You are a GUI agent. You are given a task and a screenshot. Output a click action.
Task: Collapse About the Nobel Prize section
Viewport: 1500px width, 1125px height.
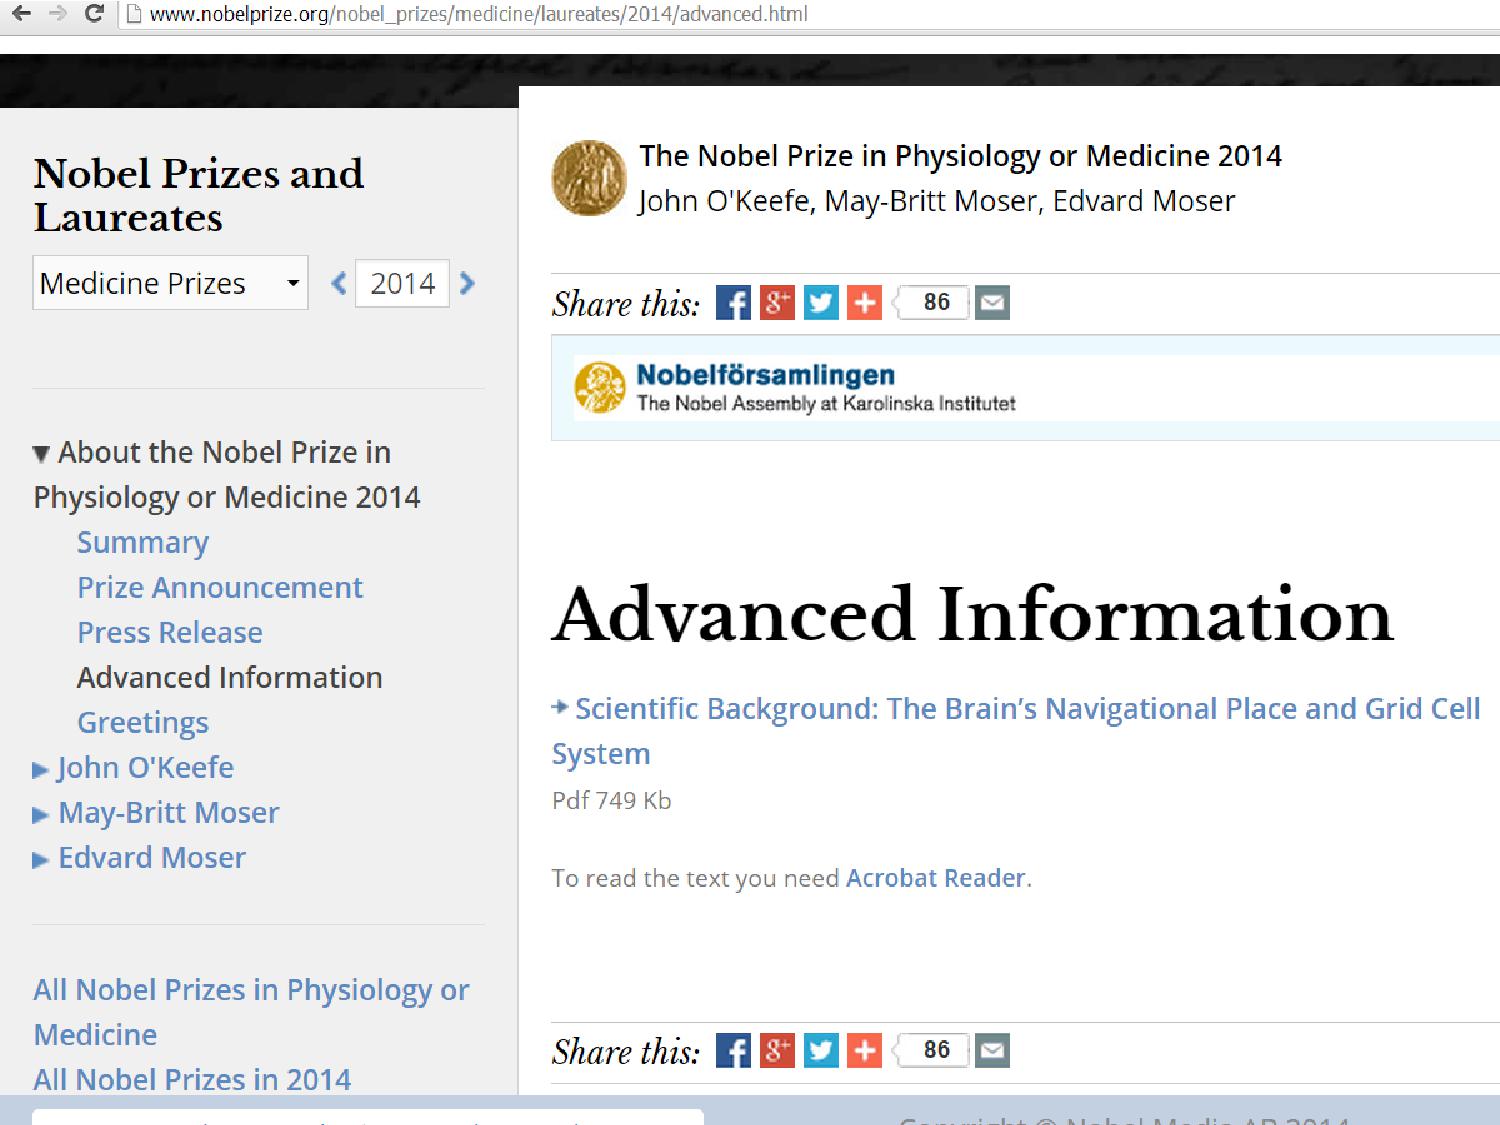tap(41, 455)
